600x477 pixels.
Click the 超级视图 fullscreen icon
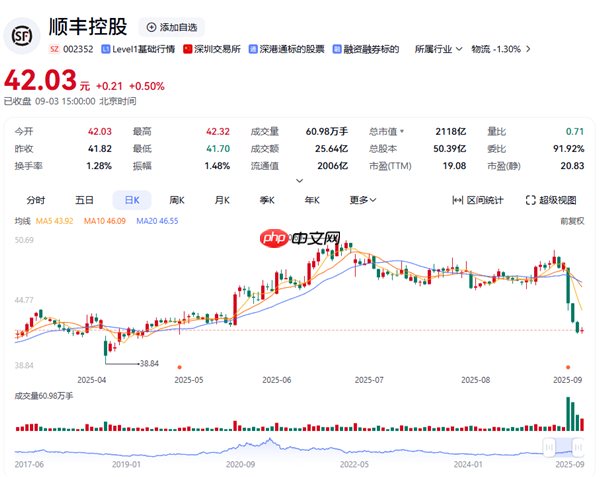point(531,200)
